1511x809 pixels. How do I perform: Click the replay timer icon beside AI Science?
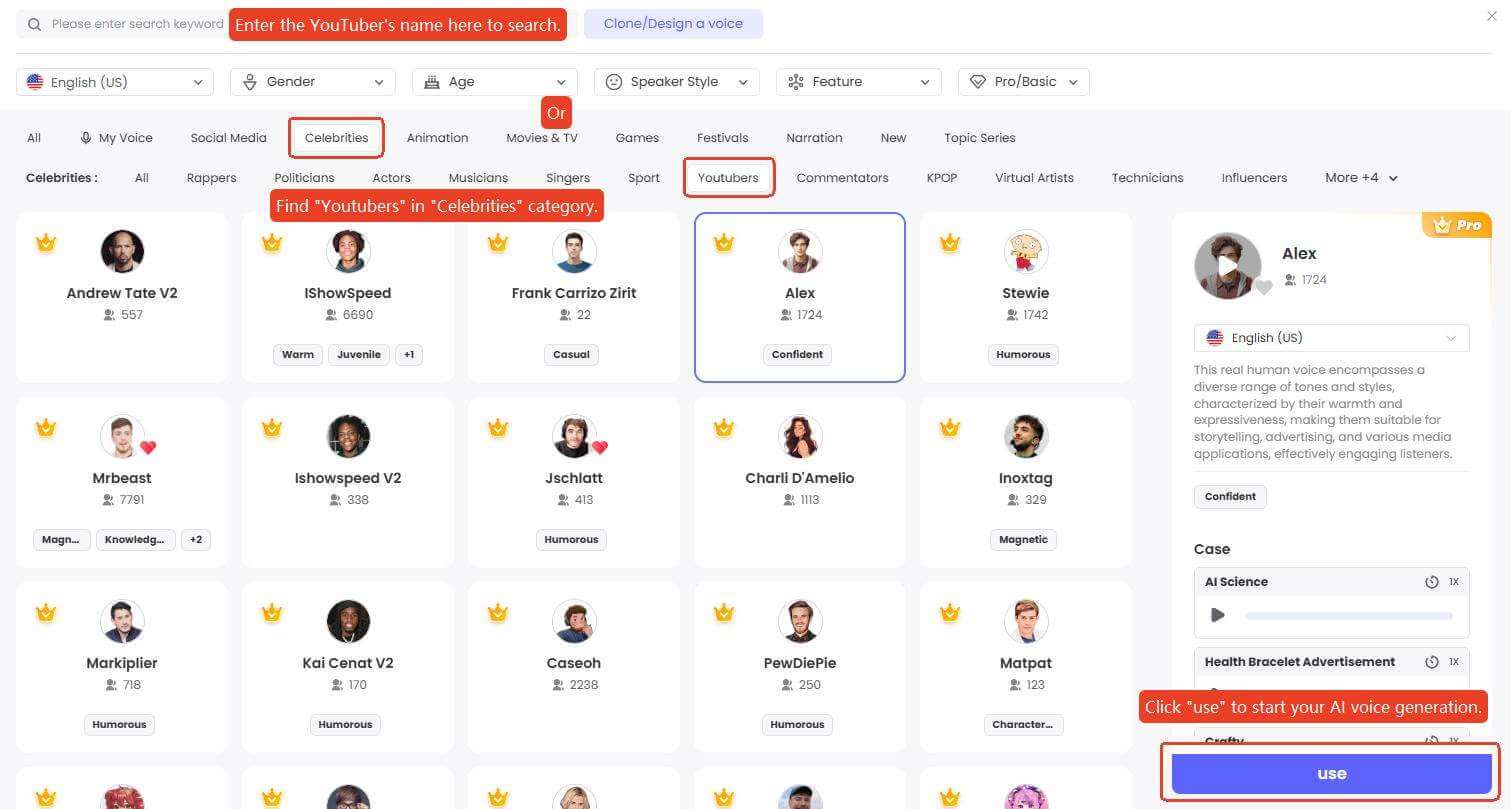1430,581
